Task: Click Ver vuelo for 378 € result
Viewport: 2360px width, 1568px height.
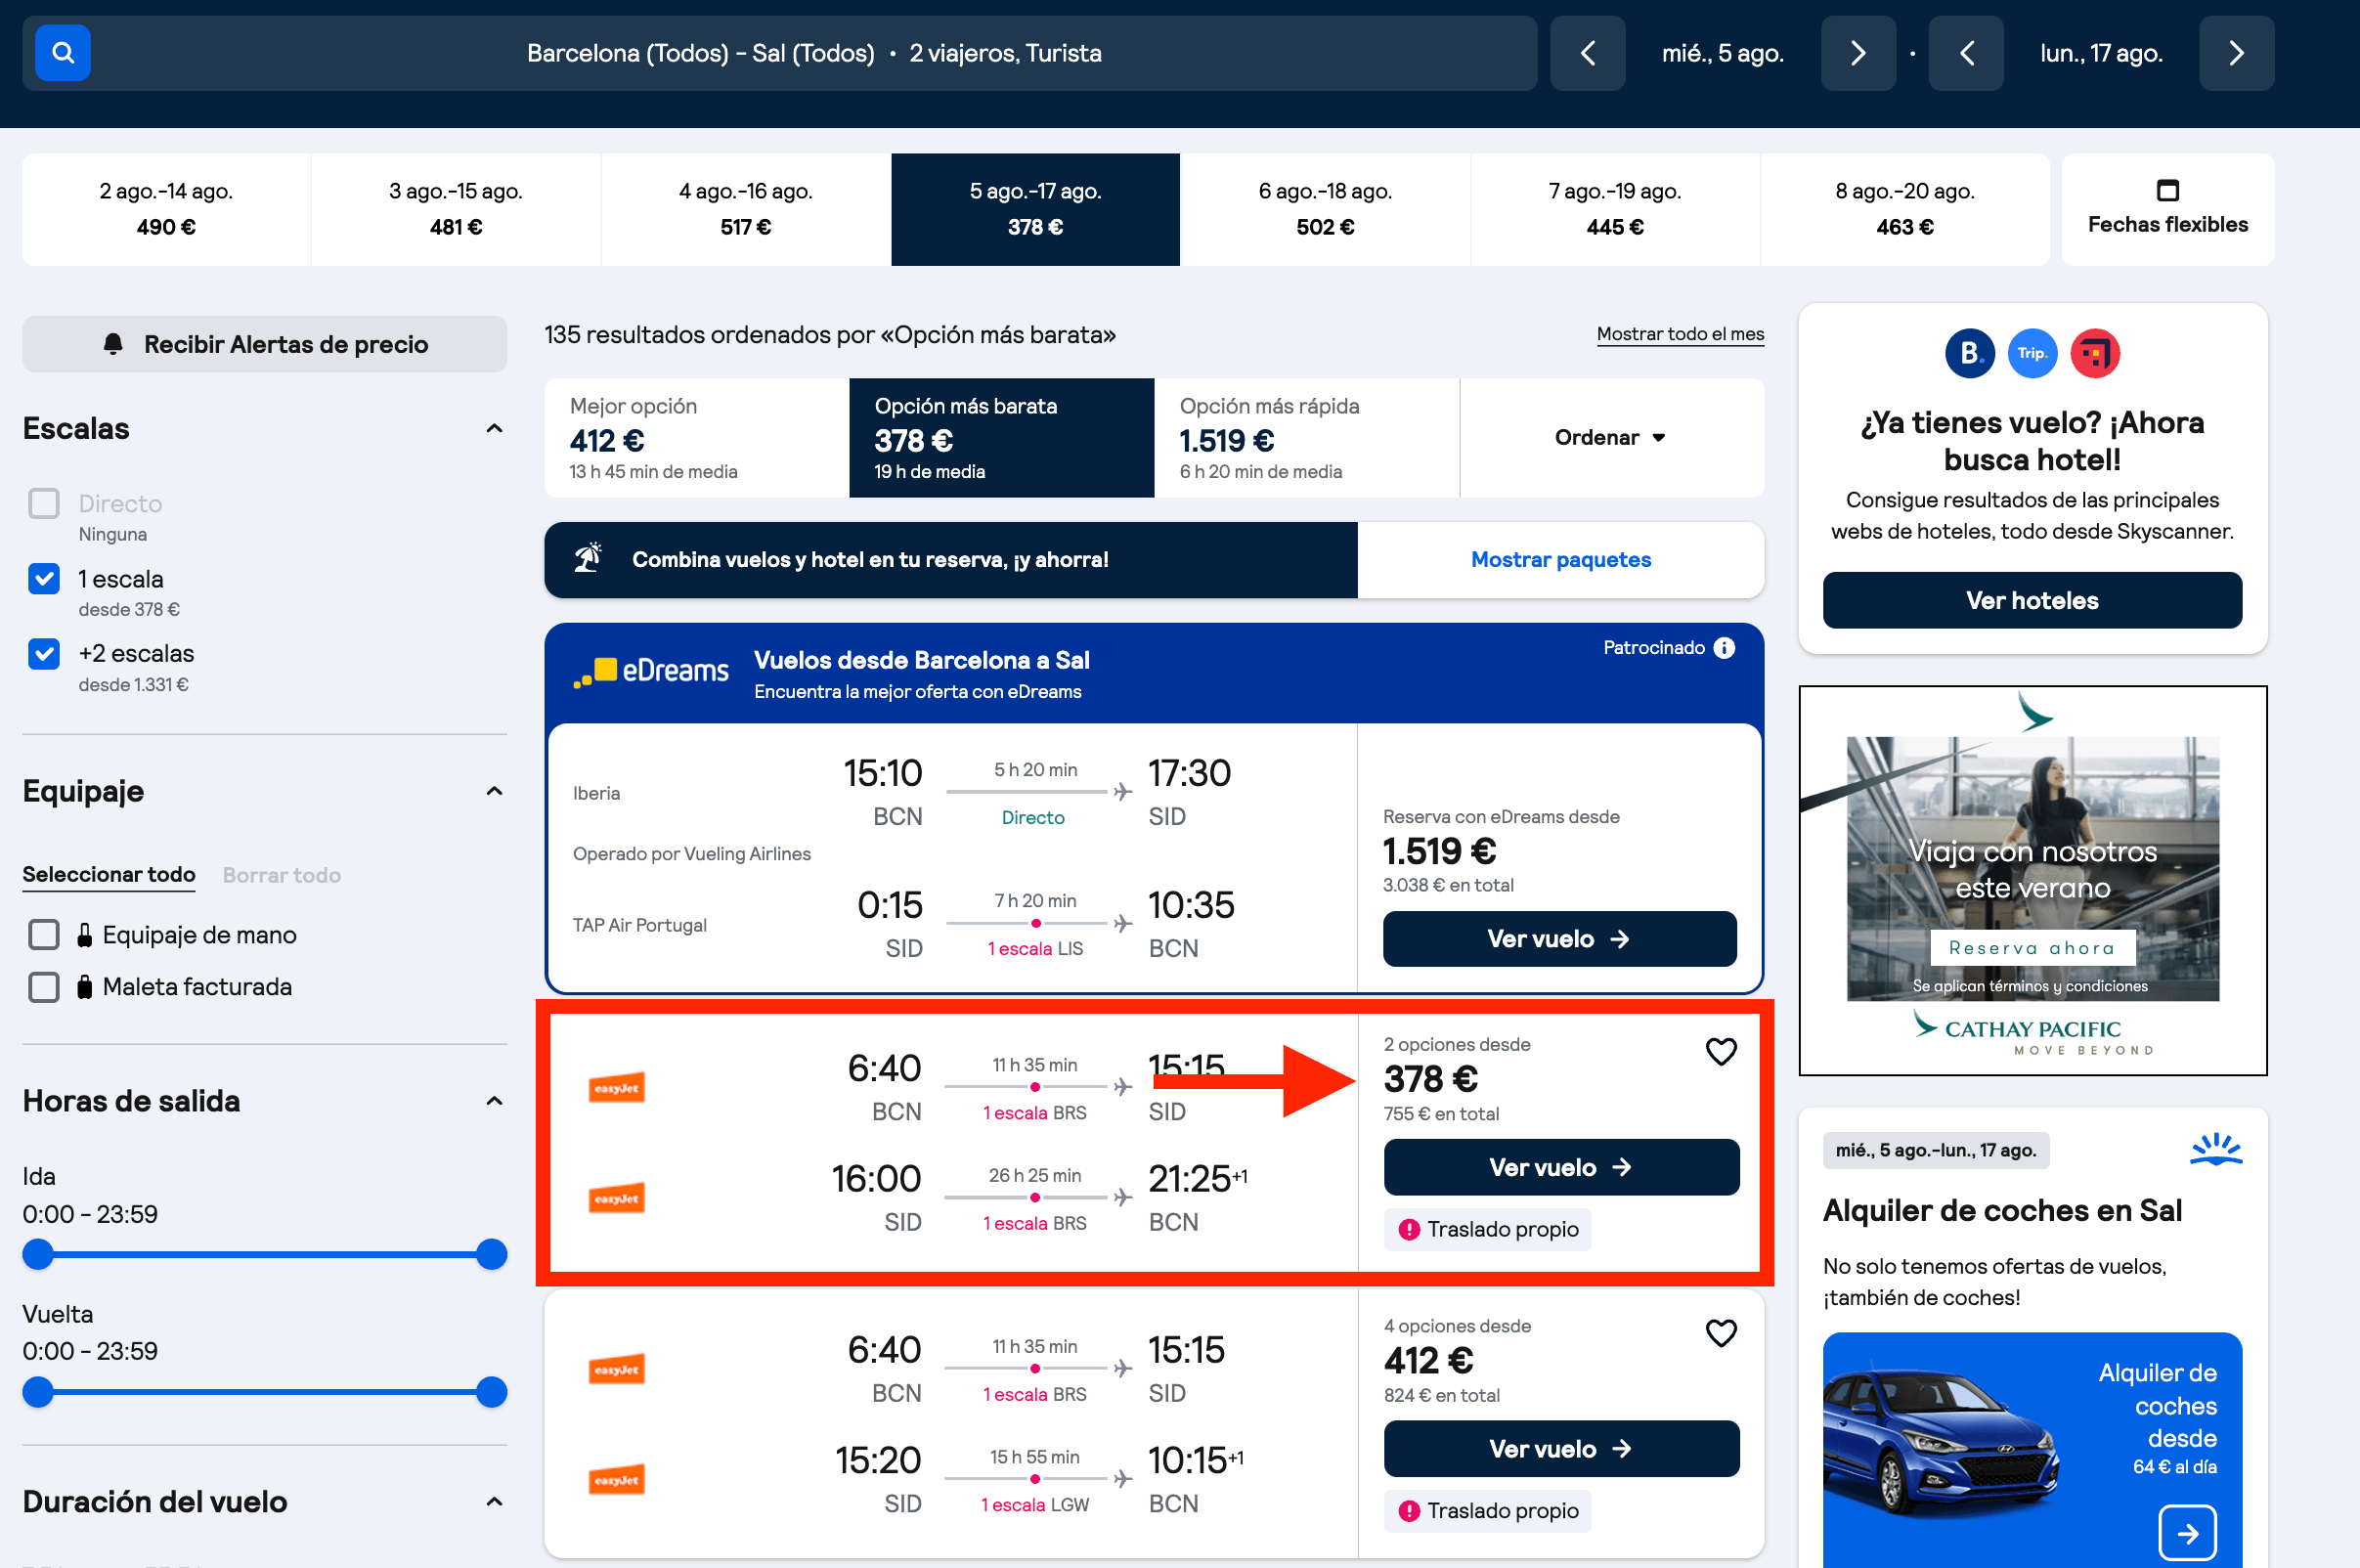Action: [x=1561, y=1167]
